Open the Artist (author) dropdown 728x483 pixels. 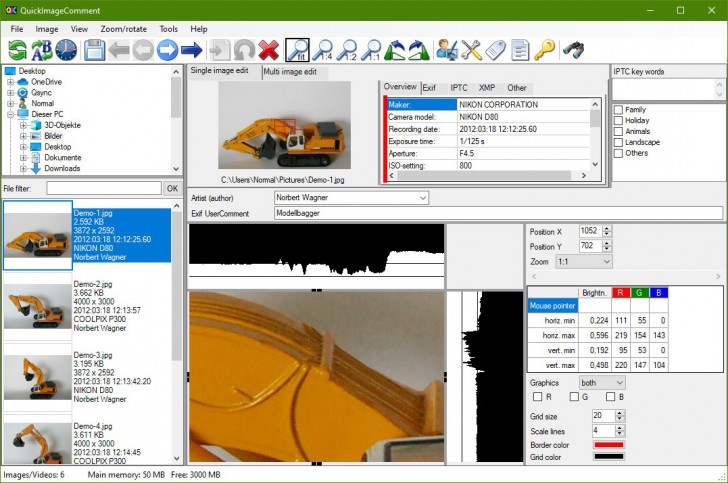pyautogui.click(x=422, y=198)
